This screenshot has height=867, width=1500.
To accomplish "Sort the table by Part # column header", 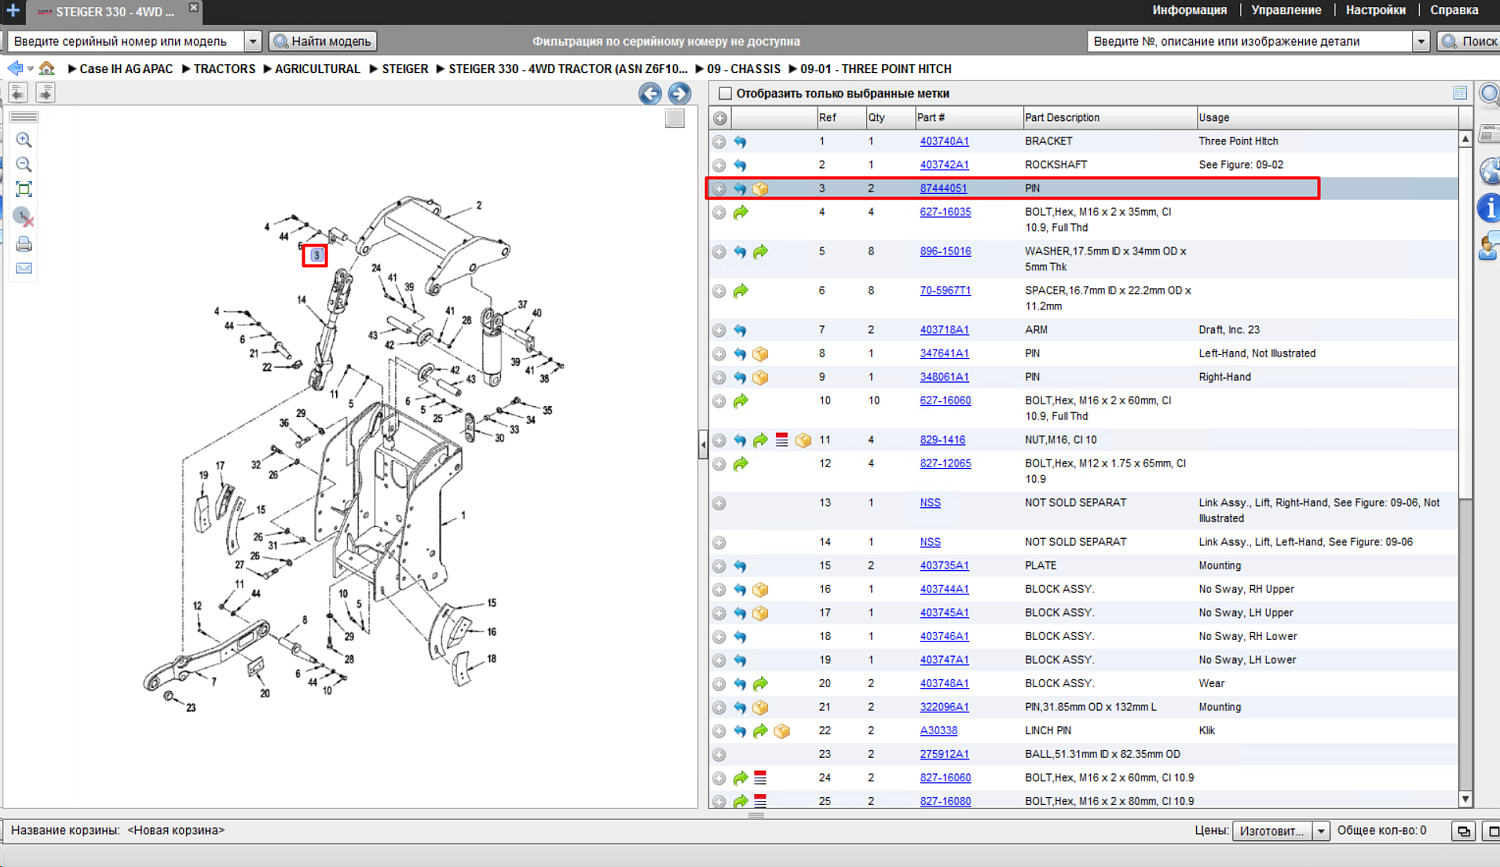I will pos(967,118).
